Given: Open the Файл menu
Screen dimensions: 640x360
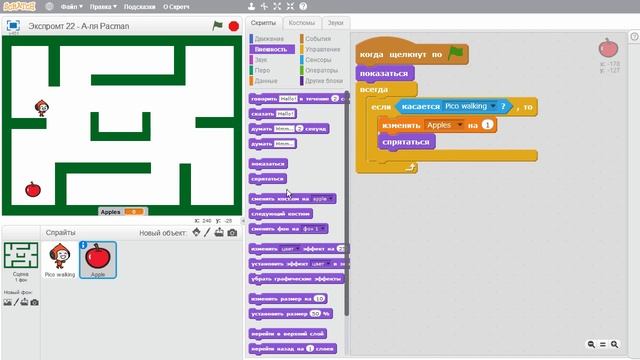Looking at the screenshot, I should click(x=72, y=7).
